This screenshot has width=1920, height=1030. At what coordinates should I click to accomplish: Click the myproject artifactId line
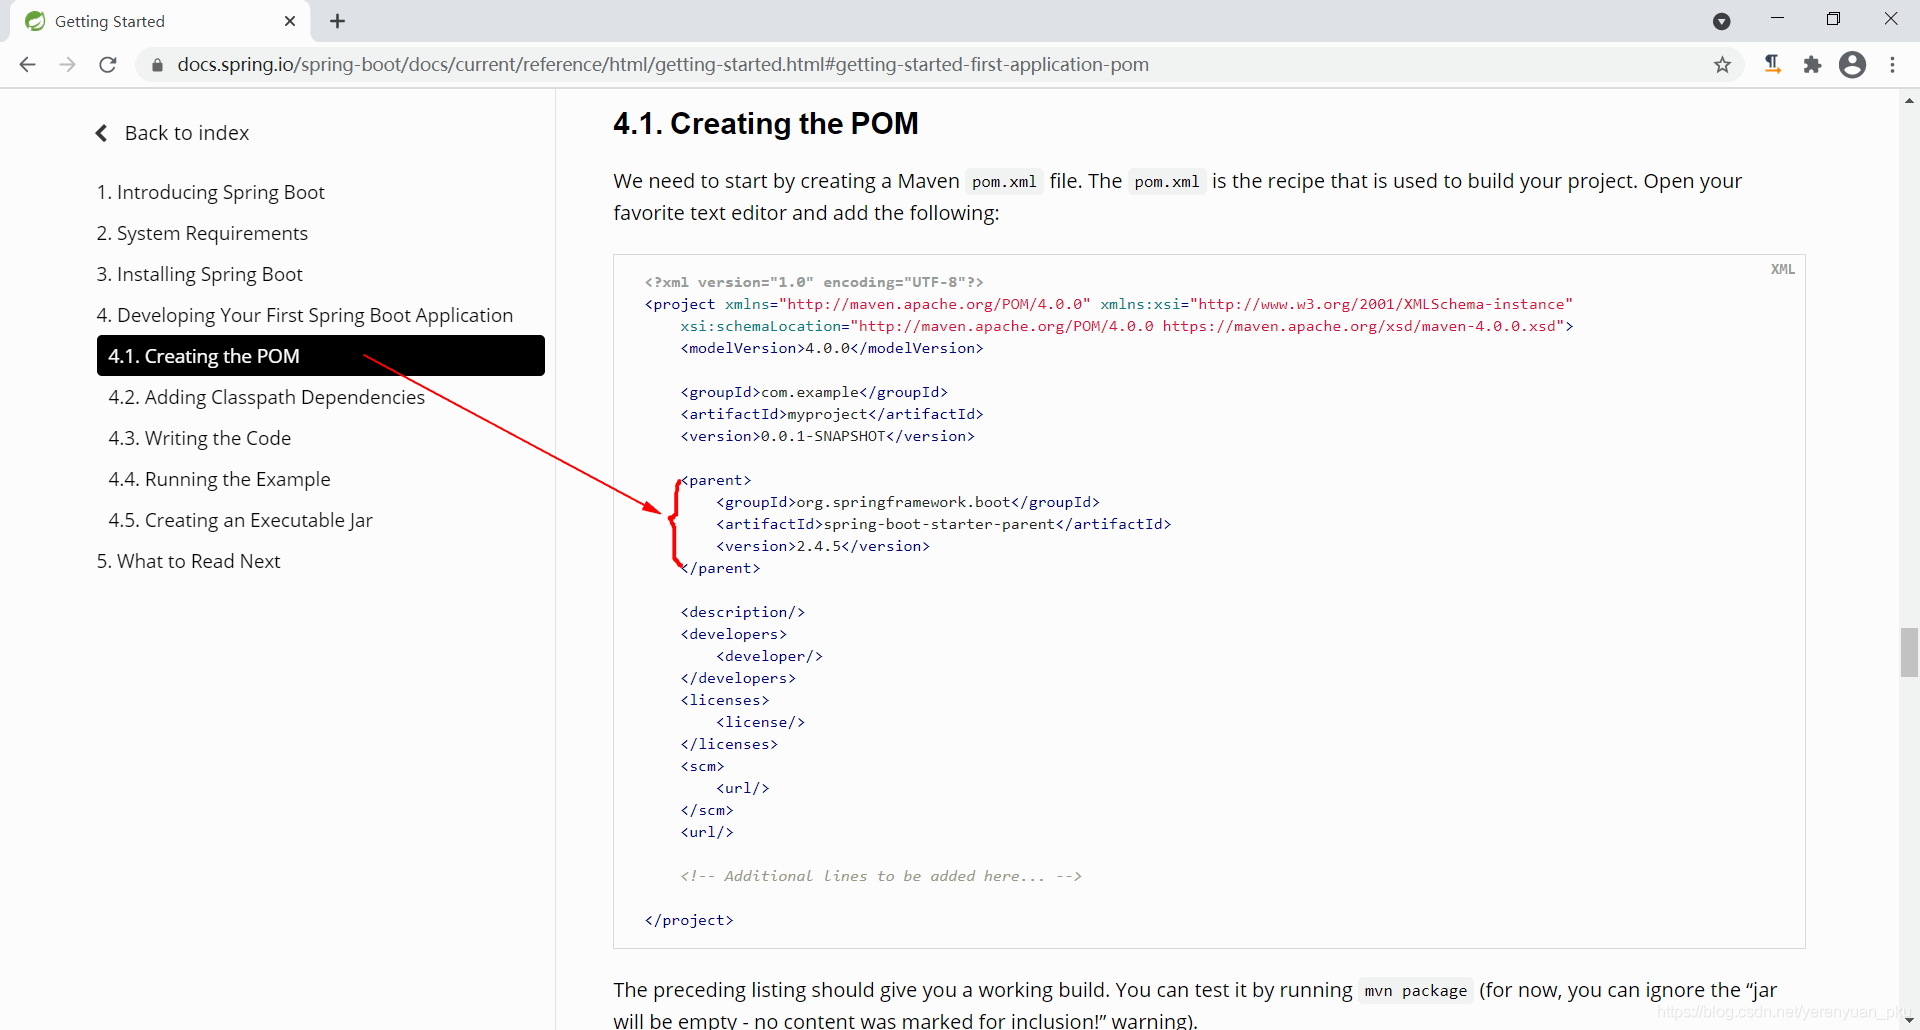click(x=832, y=414)
